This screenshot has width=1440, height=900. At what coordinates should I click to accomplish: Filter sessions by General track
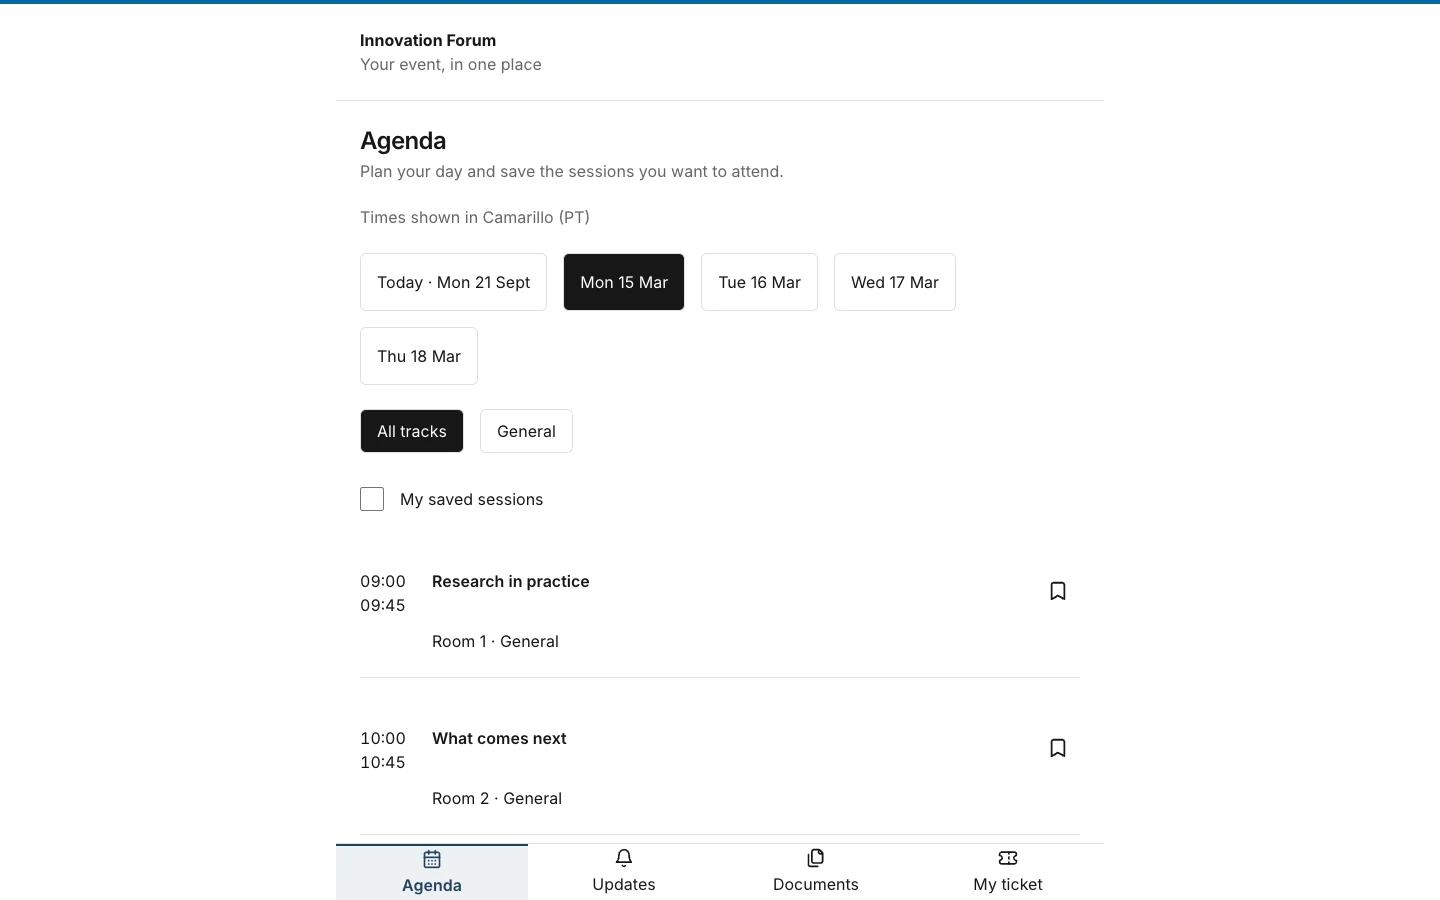point(526,431)
